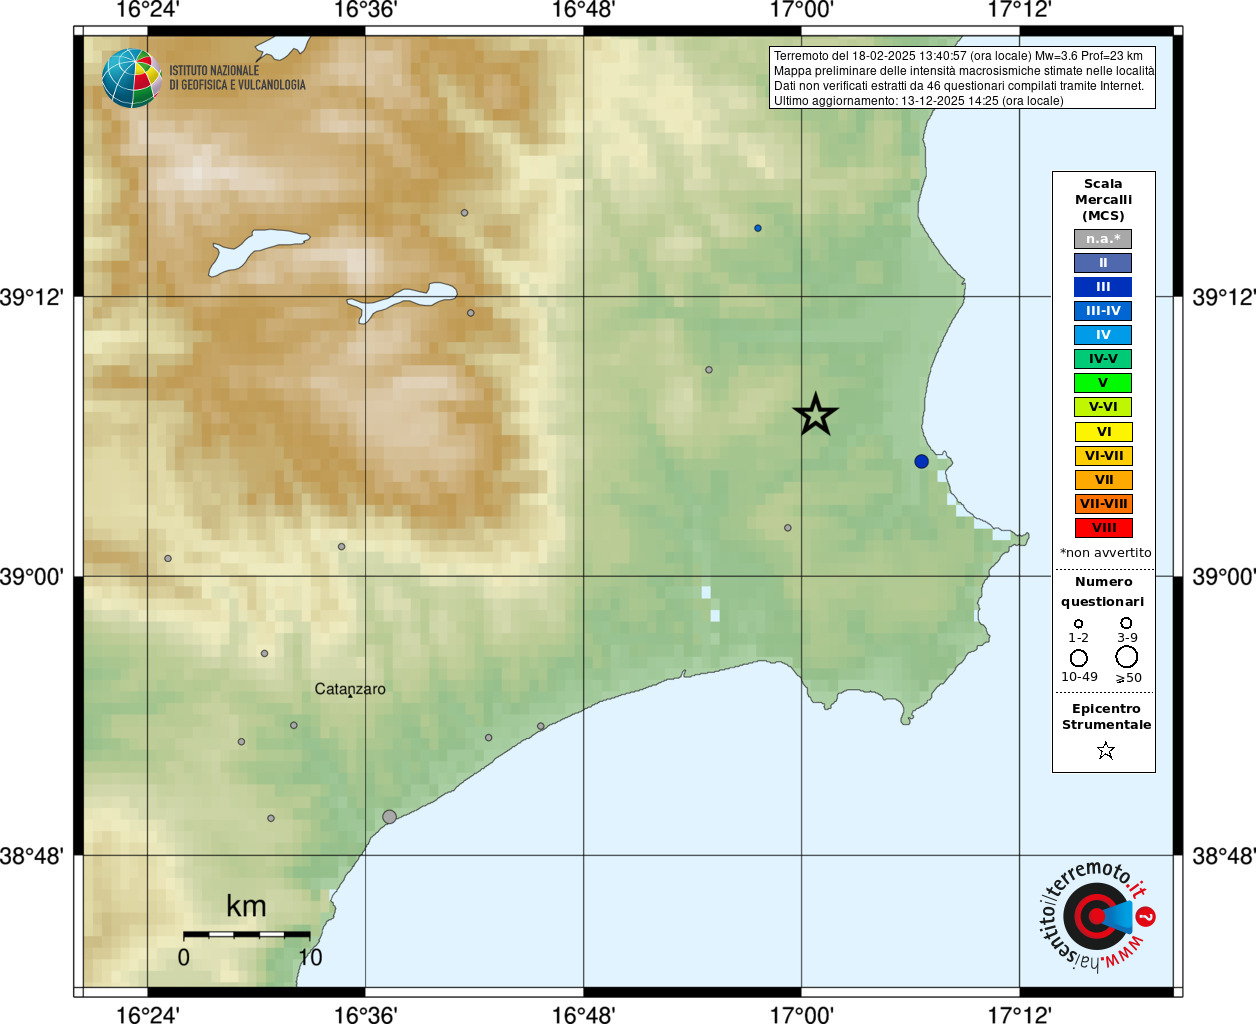Click the grey dot just south of the epicenter
Image resolution: width=1256 pixels, height=1024 pixels.
click(x=788, y=528)
